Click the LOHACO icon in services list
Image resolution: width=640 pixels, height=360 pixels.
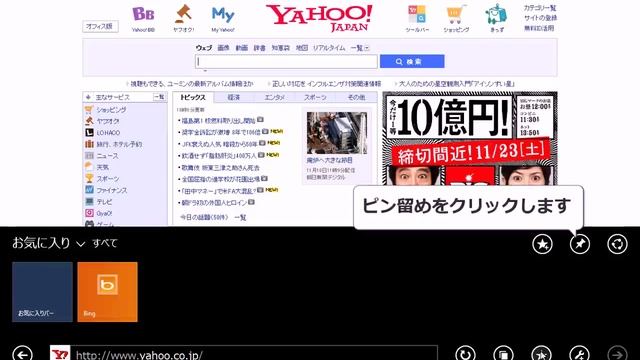tap(89, 133)
